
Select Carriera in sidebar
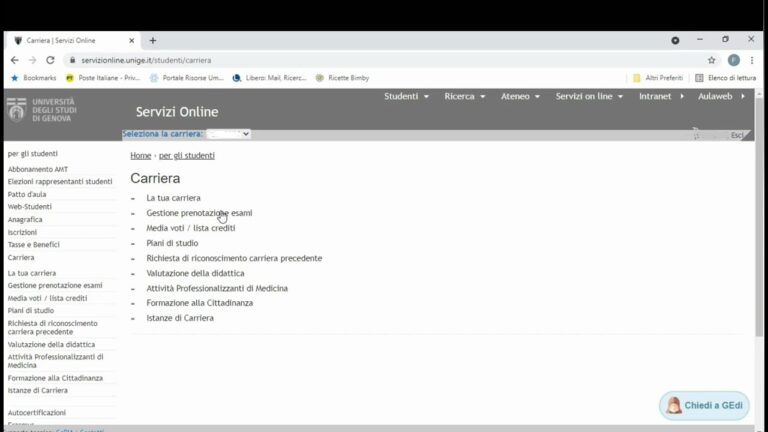21,257
